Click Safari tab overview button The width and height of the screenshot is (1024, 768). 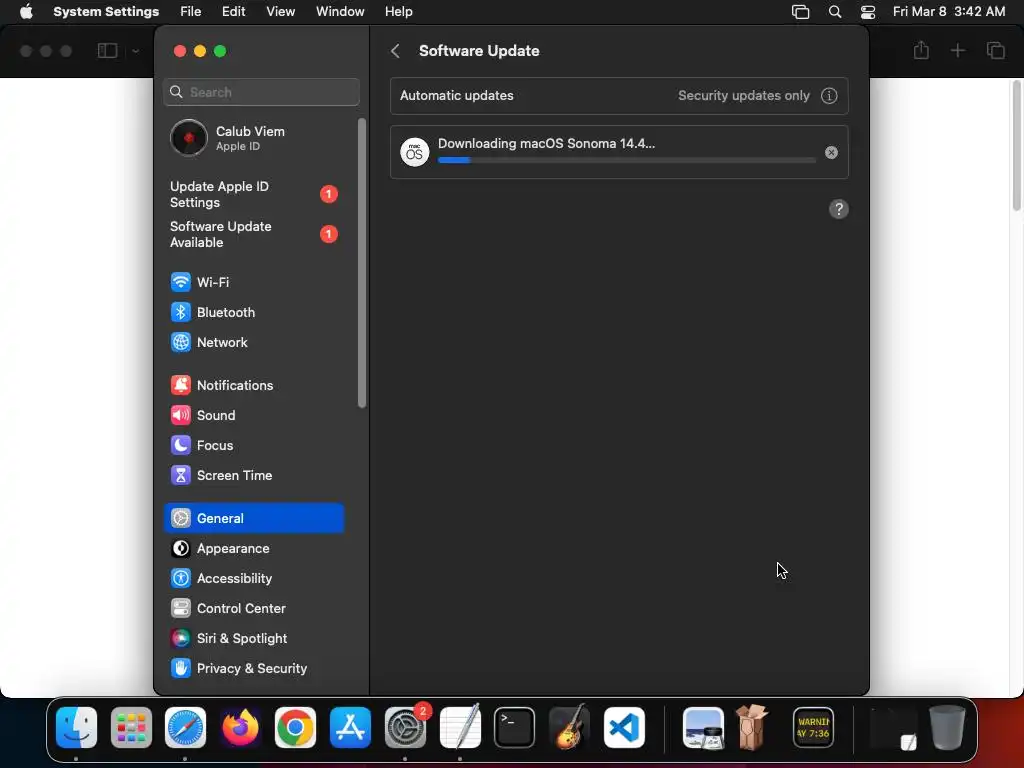(995, 50)
